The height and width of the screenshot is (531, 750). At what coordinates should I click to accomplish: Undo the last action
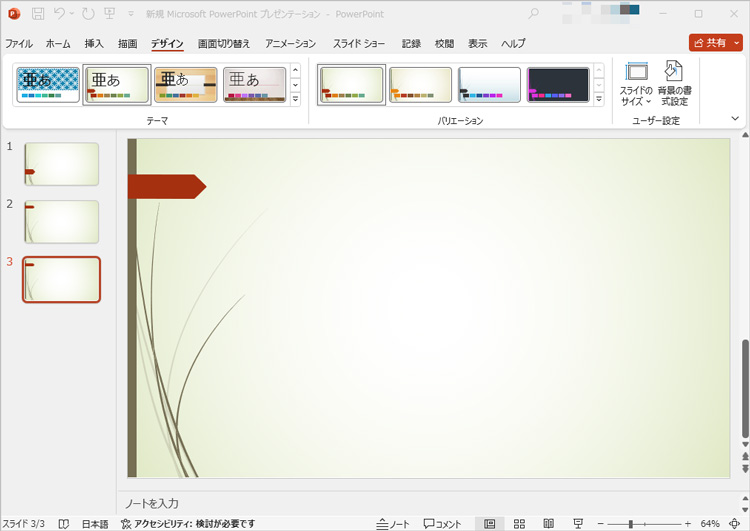pos(59,13)
